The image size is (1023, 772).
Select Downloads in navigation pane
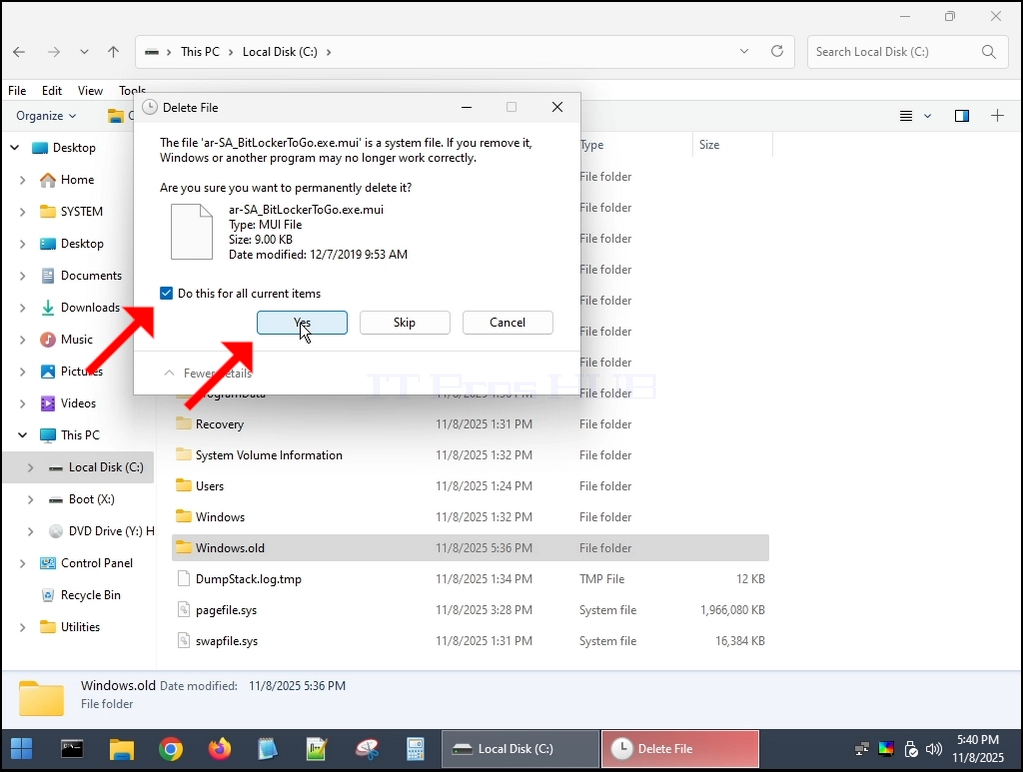(x=90, y=307)
